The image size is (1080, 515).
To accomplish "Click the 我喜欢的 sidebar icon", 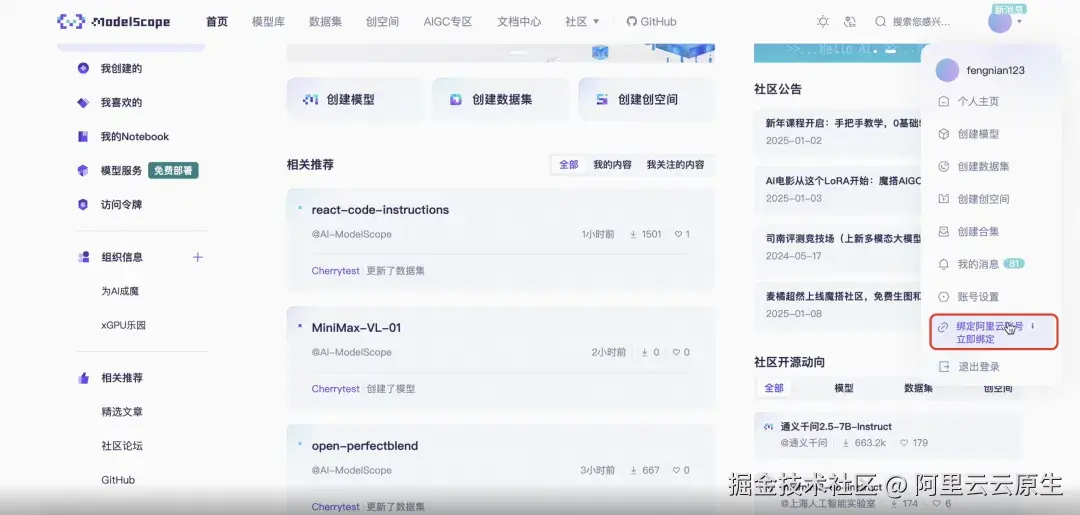I will click(83, 103).
